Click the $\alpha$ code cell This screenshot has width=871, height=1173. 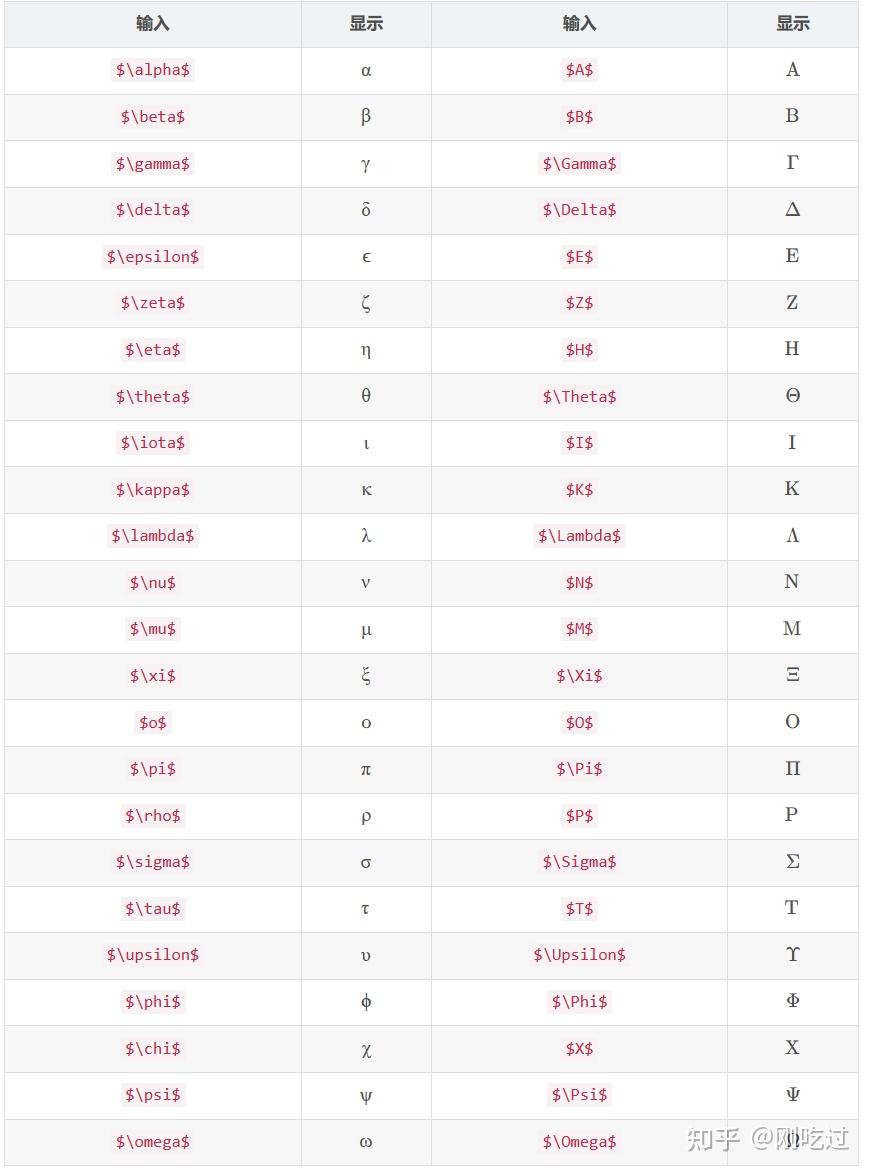click(153, 70)
